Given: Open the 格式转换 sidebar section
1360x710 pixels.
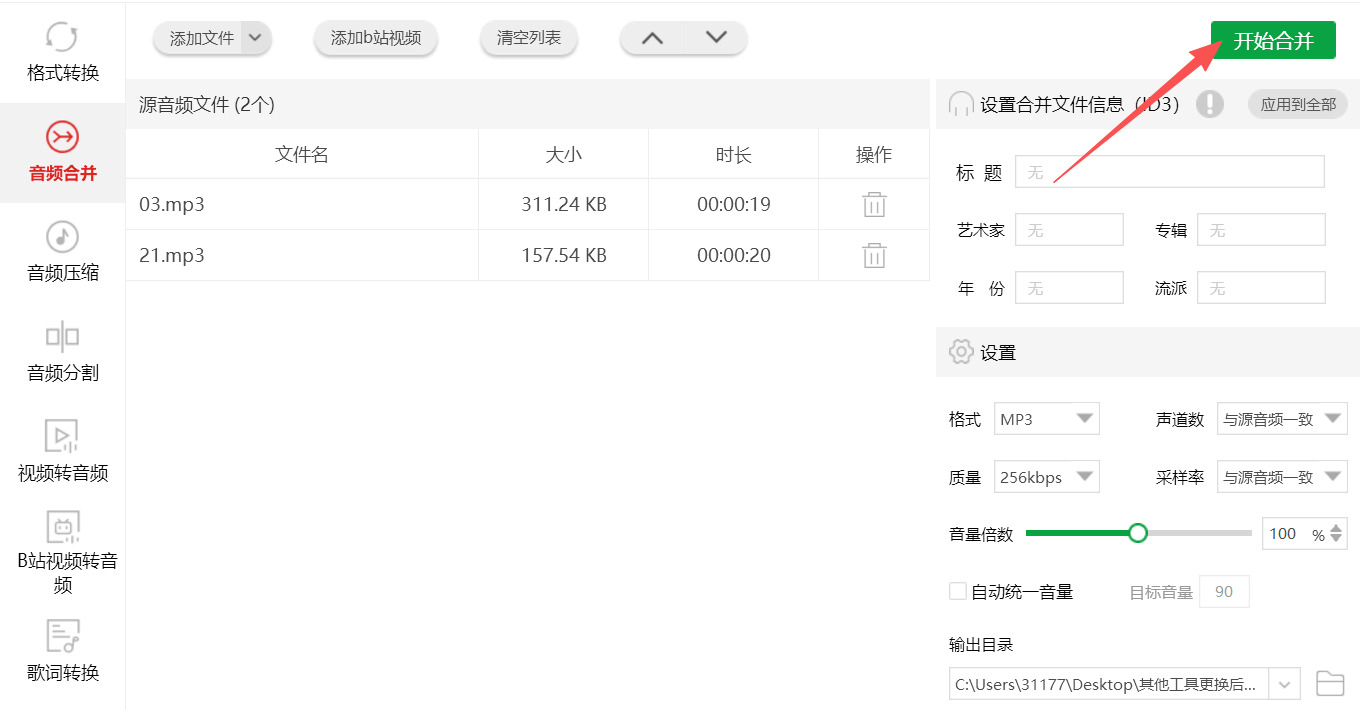Looking at the screenshot, I should click(x=62, y=52).
